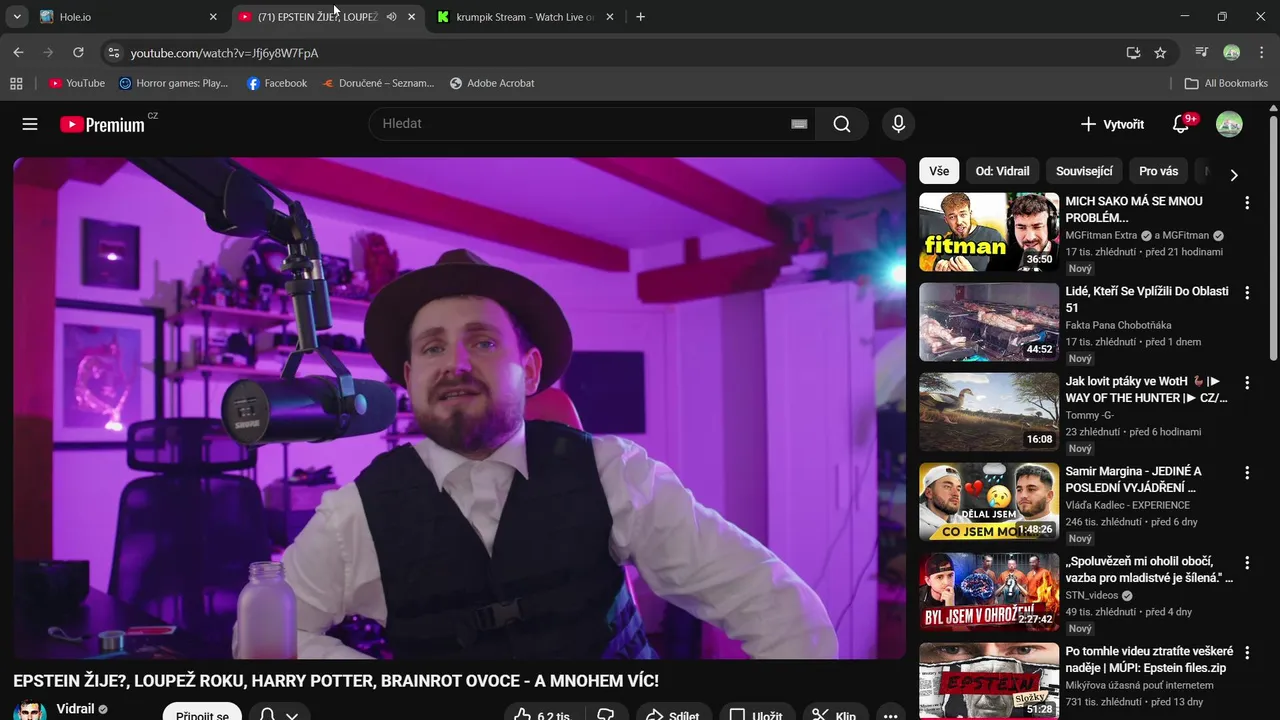Open media controls icon in Chrome toolbar
Viewport: 1280px width, 720px height.
[1202, 52]
